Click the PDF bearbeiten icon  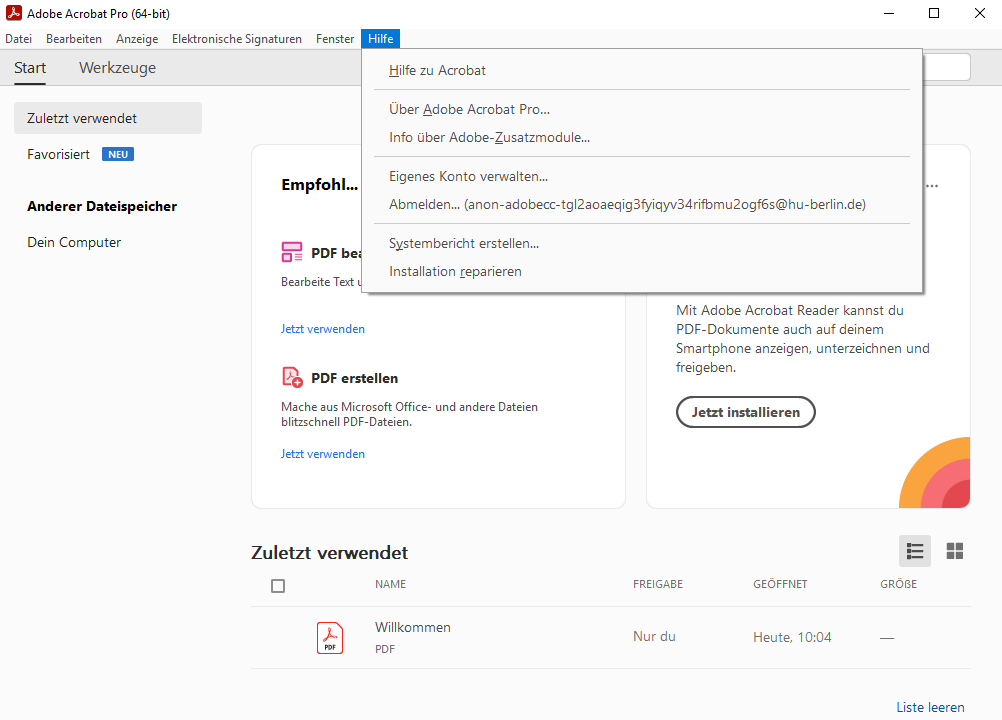[x=292, y=252]
